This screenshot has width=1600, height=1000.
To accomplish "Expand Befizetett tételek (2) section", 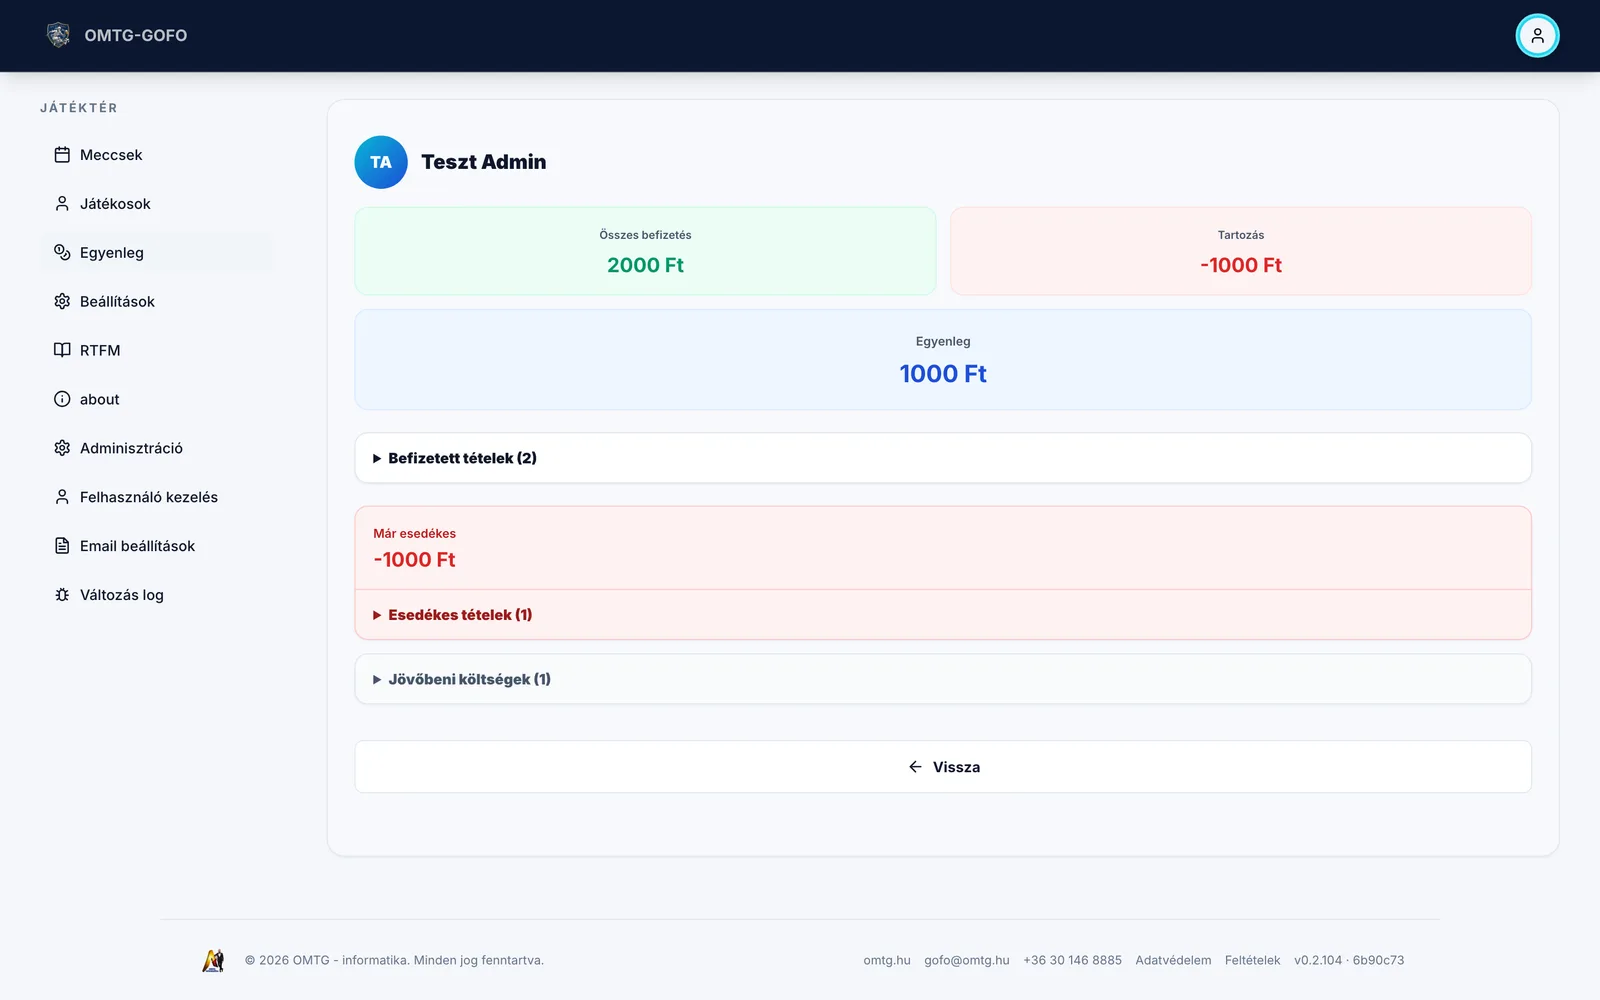I will 943,458.
